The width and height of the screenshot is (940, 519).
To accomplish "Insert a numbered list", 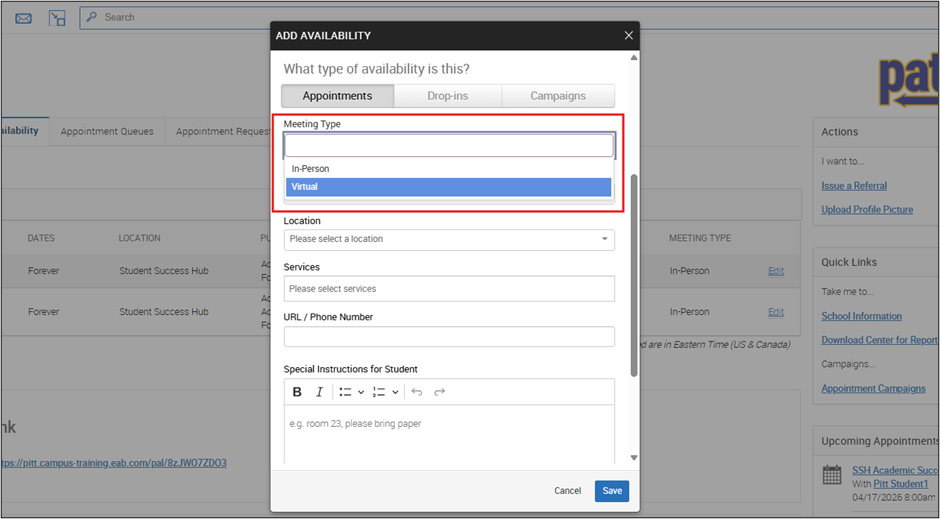I will click(379, 392).
